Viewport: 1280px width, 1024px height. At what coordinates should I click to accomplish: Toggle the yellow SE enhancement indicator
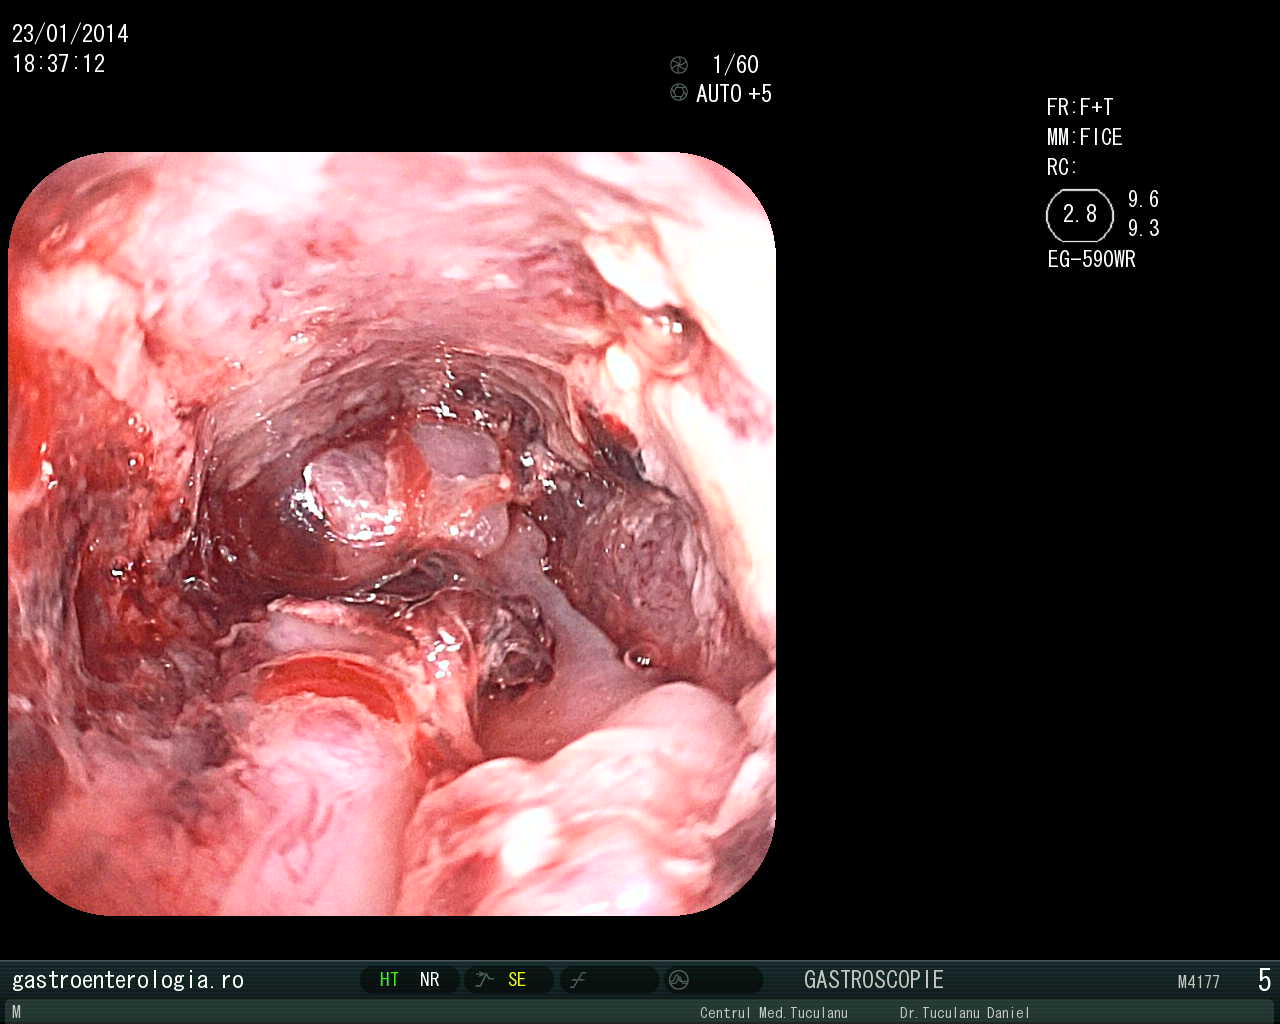pos(517,980)
